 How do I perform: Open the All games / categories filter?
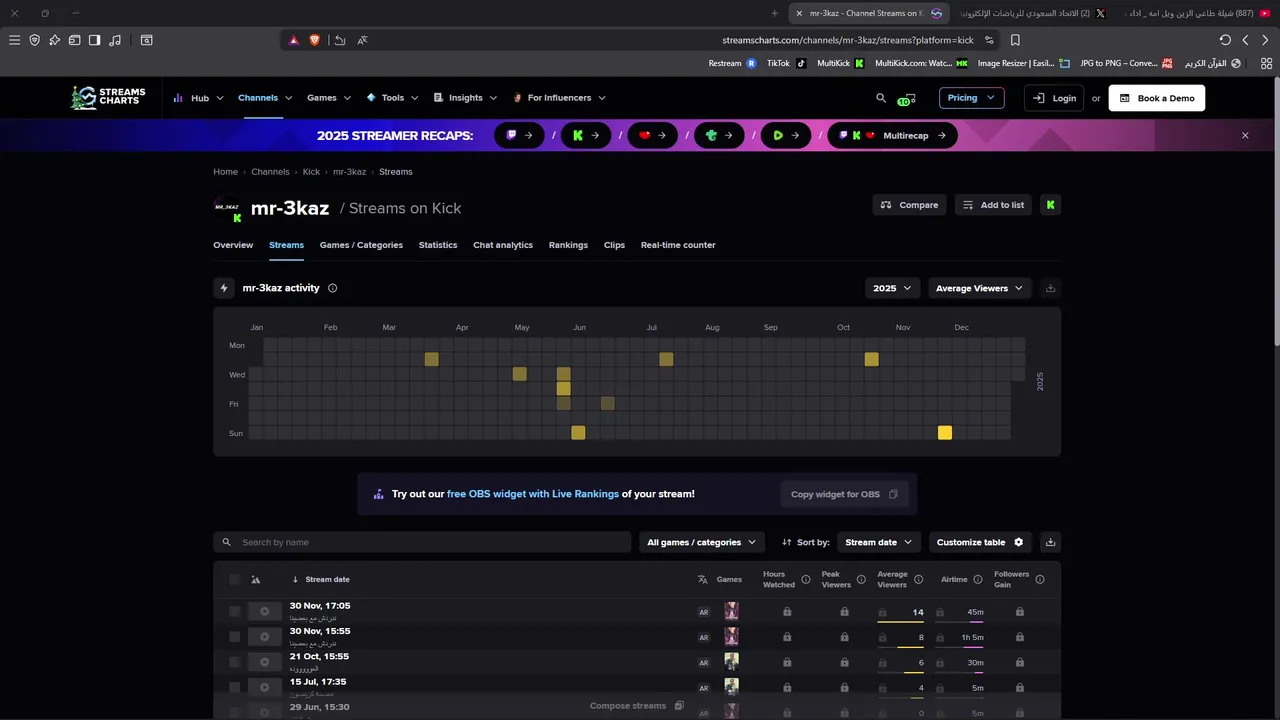702,542
